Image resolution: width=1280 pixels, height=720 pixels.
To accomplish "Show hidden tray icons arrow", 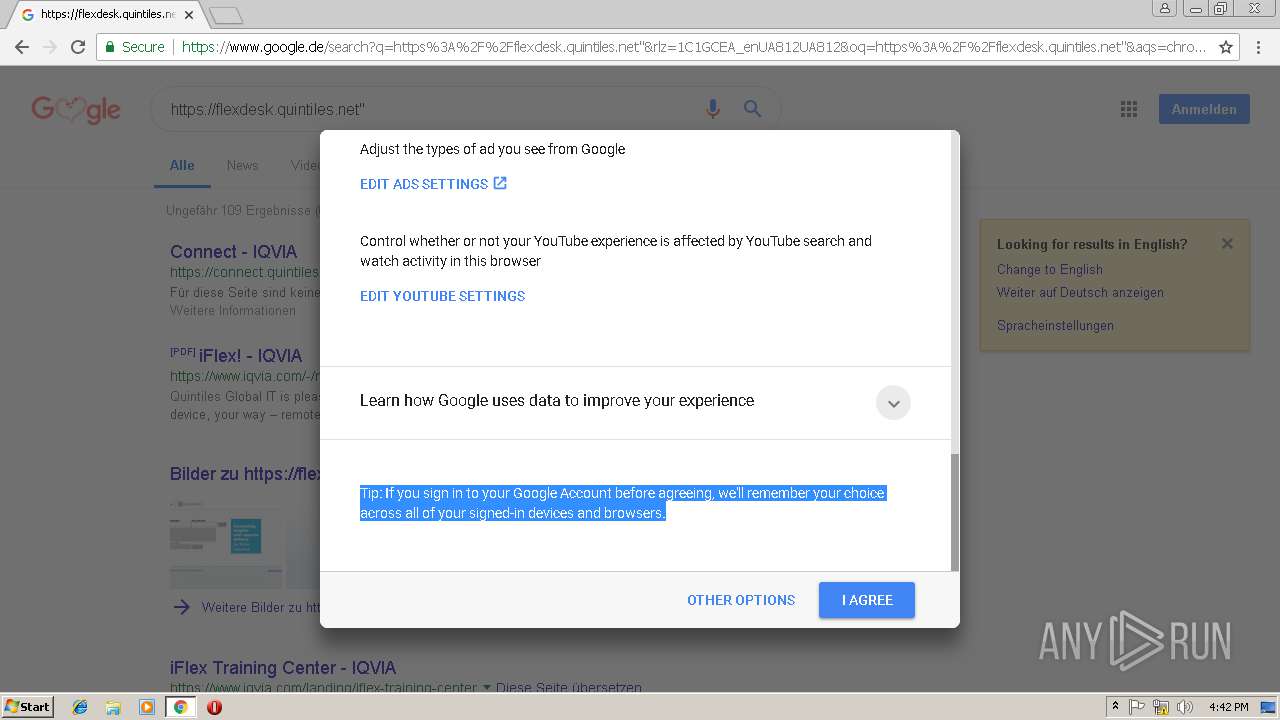I will click(x=1115, y=707).
